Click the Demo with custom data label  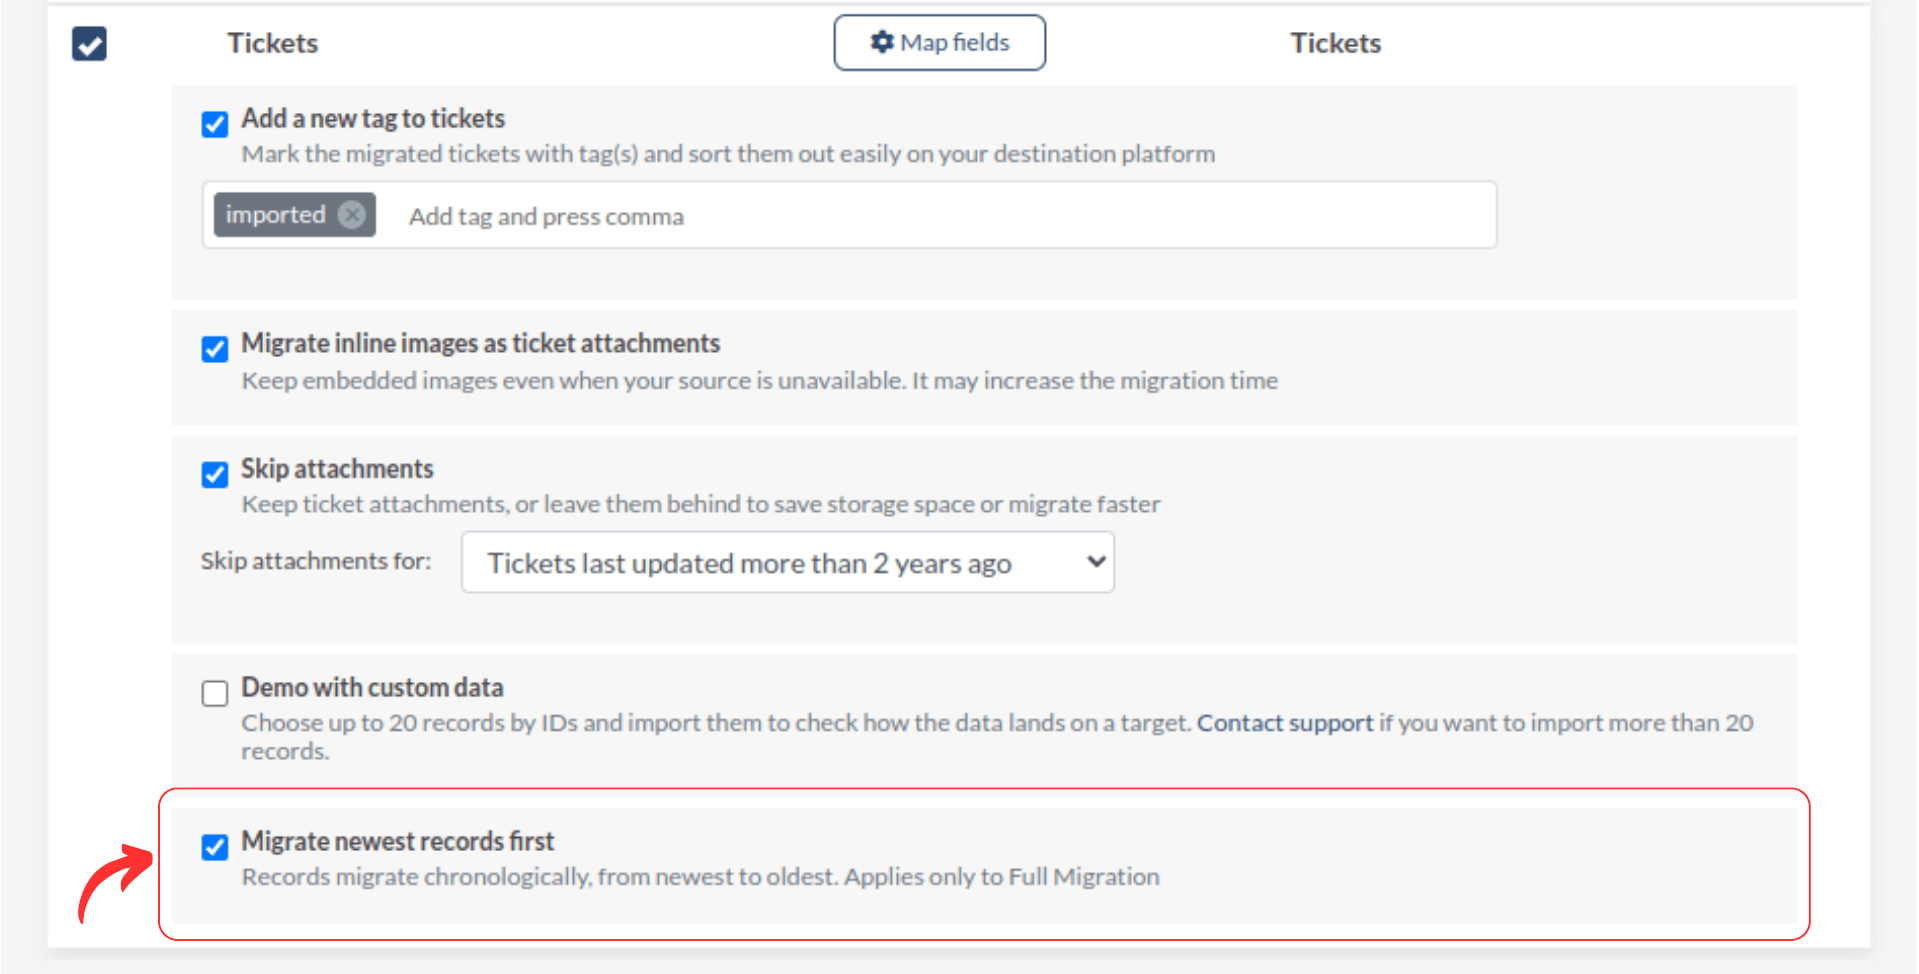tap(372, 688)
